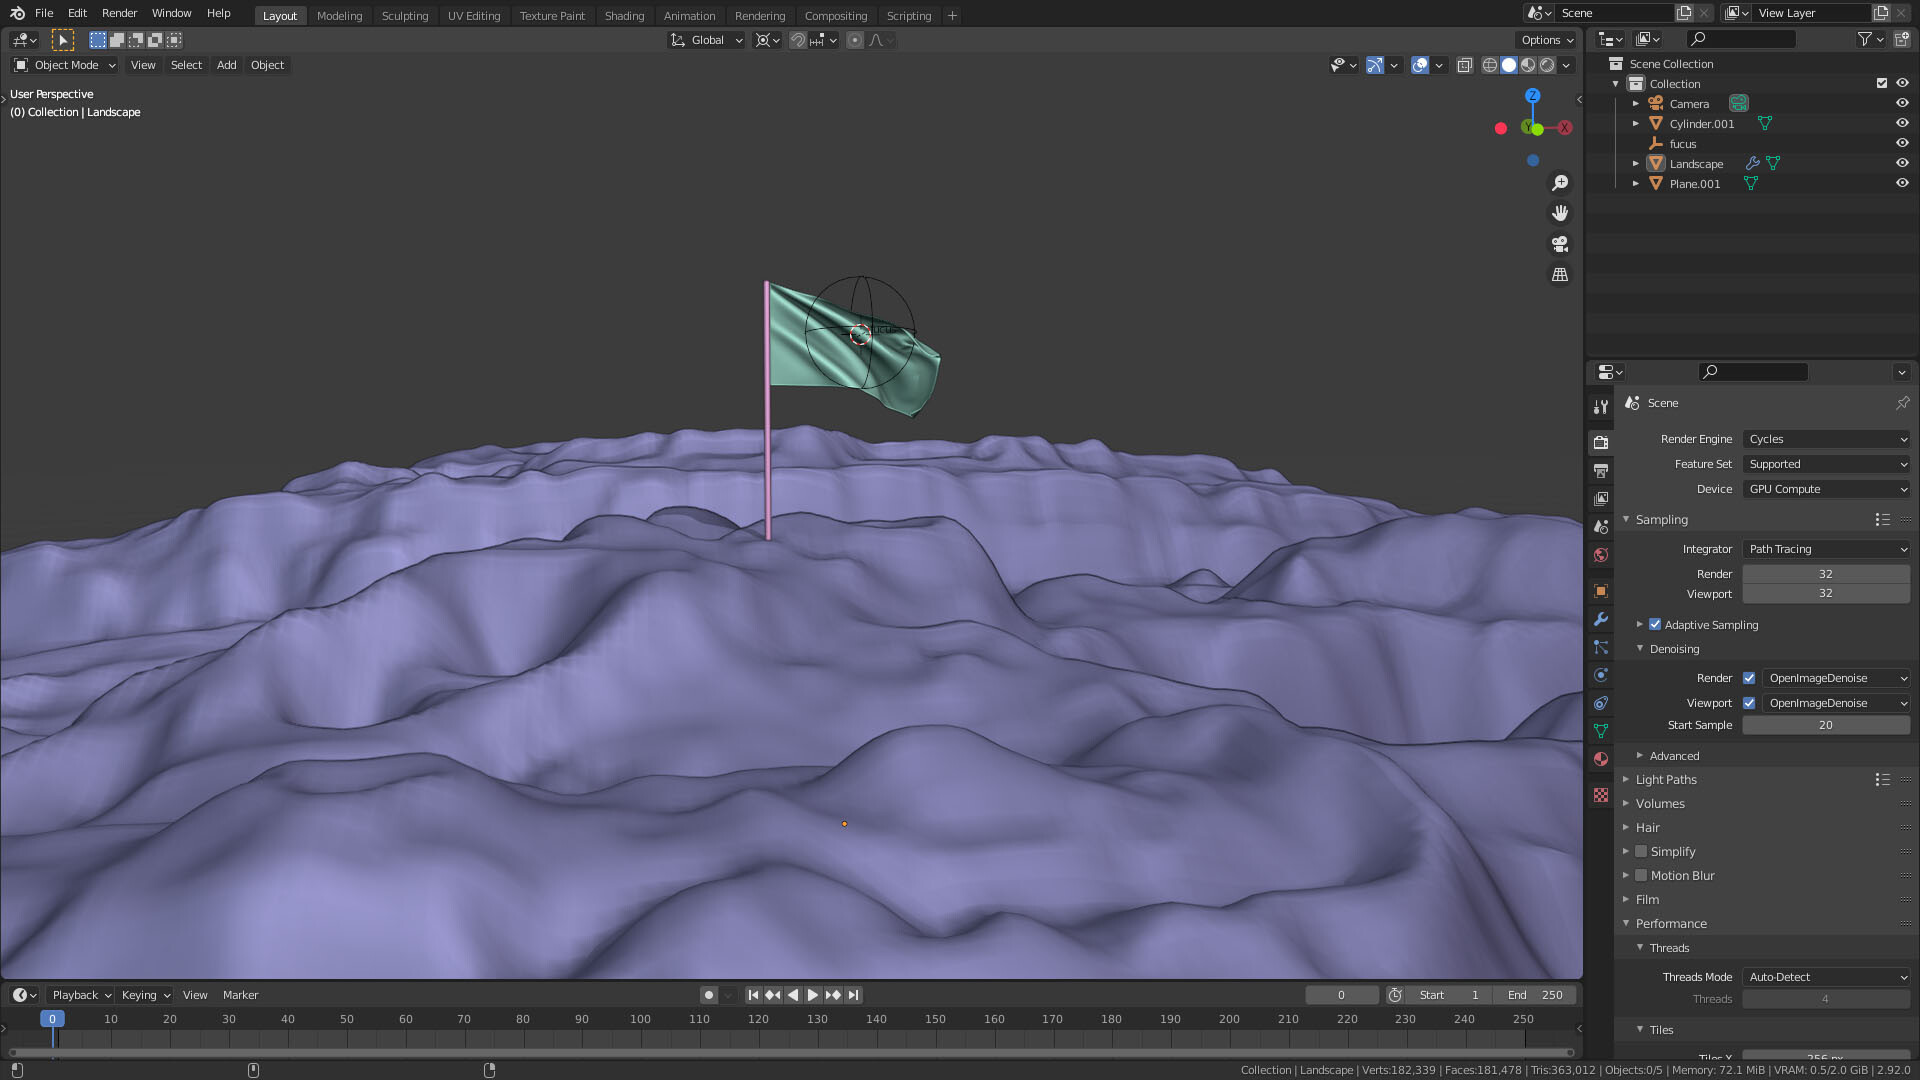Switch to the Shading workspace tab
Screen dimensions: 1920x1080
(624, 15)
